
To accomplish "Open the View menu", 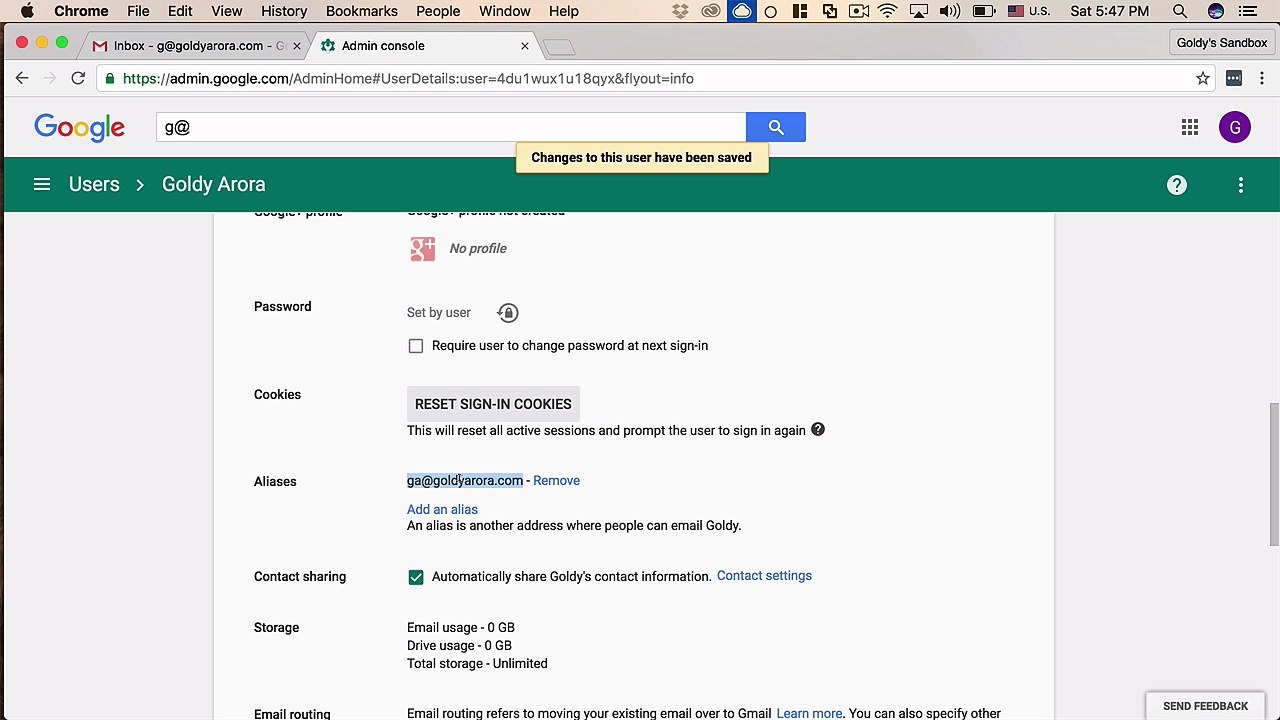I will (227, 11).
